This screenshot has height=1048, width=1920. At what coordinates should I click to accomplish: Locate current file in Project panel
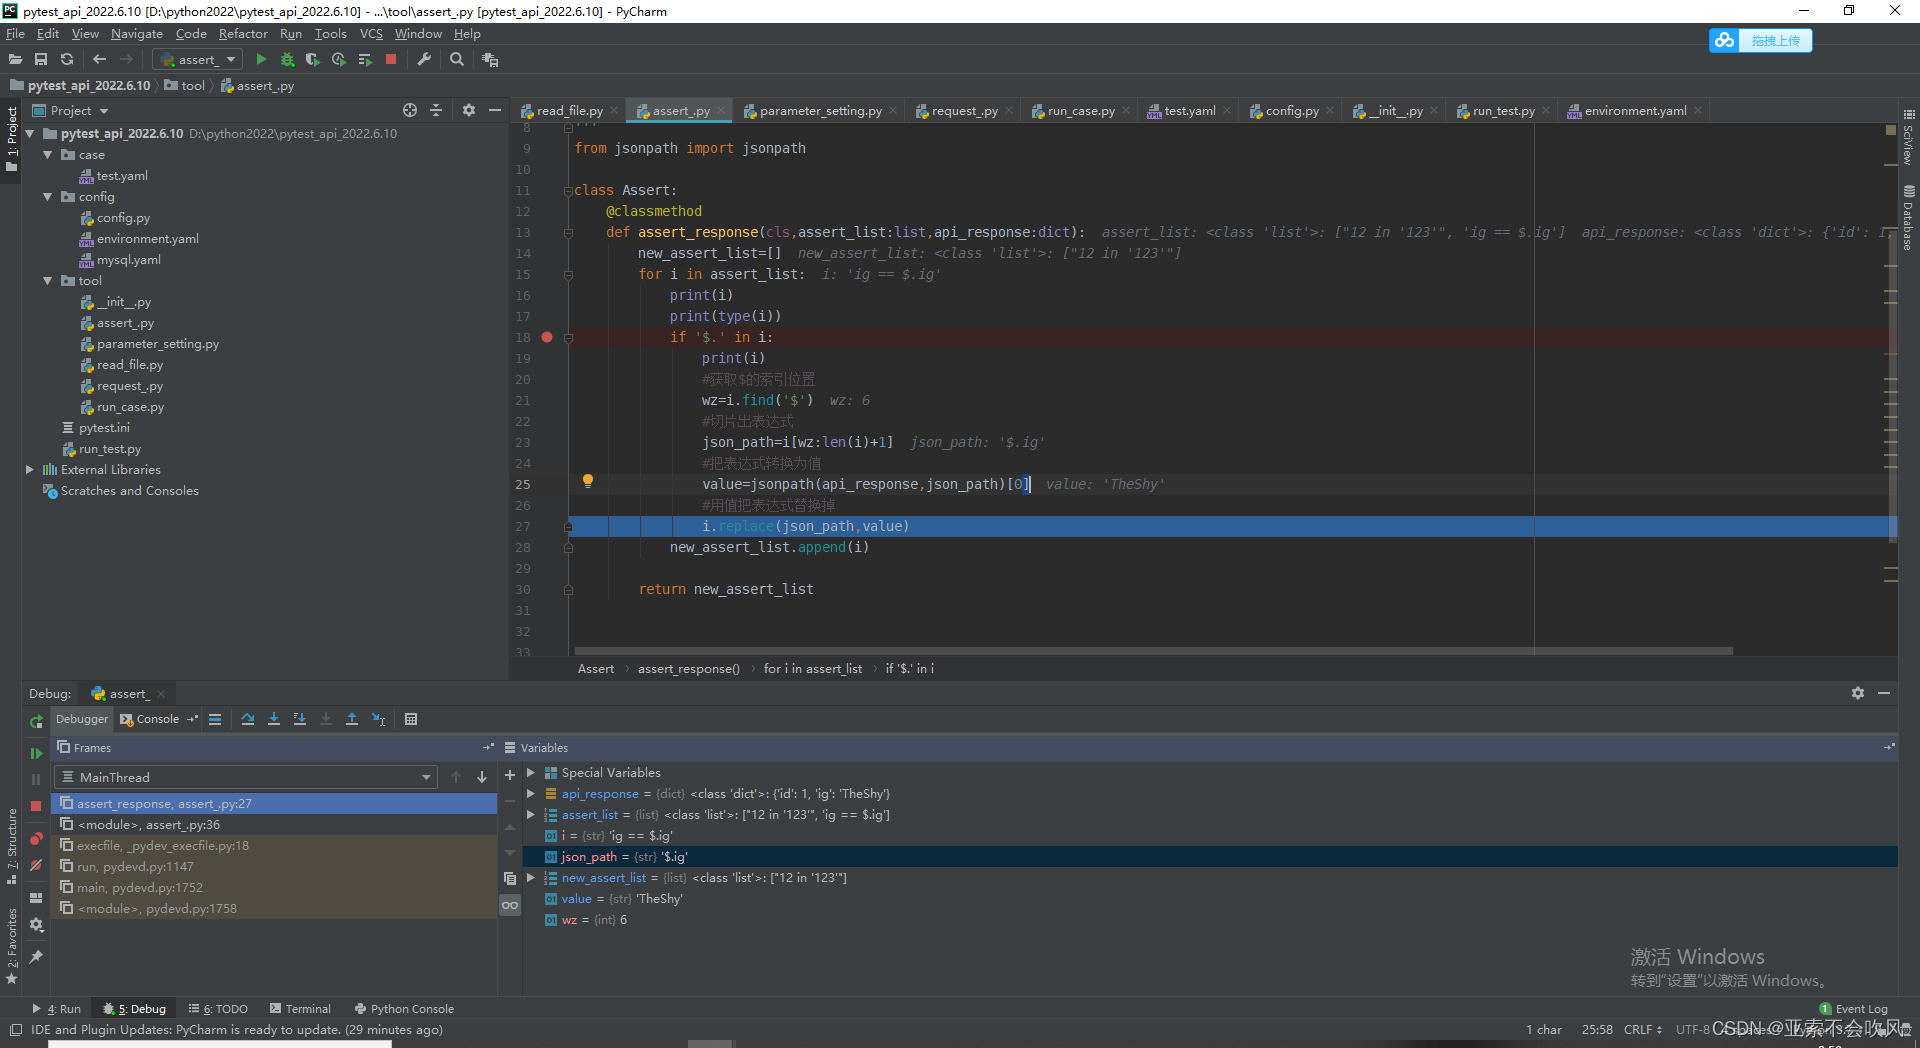point(410,110)
